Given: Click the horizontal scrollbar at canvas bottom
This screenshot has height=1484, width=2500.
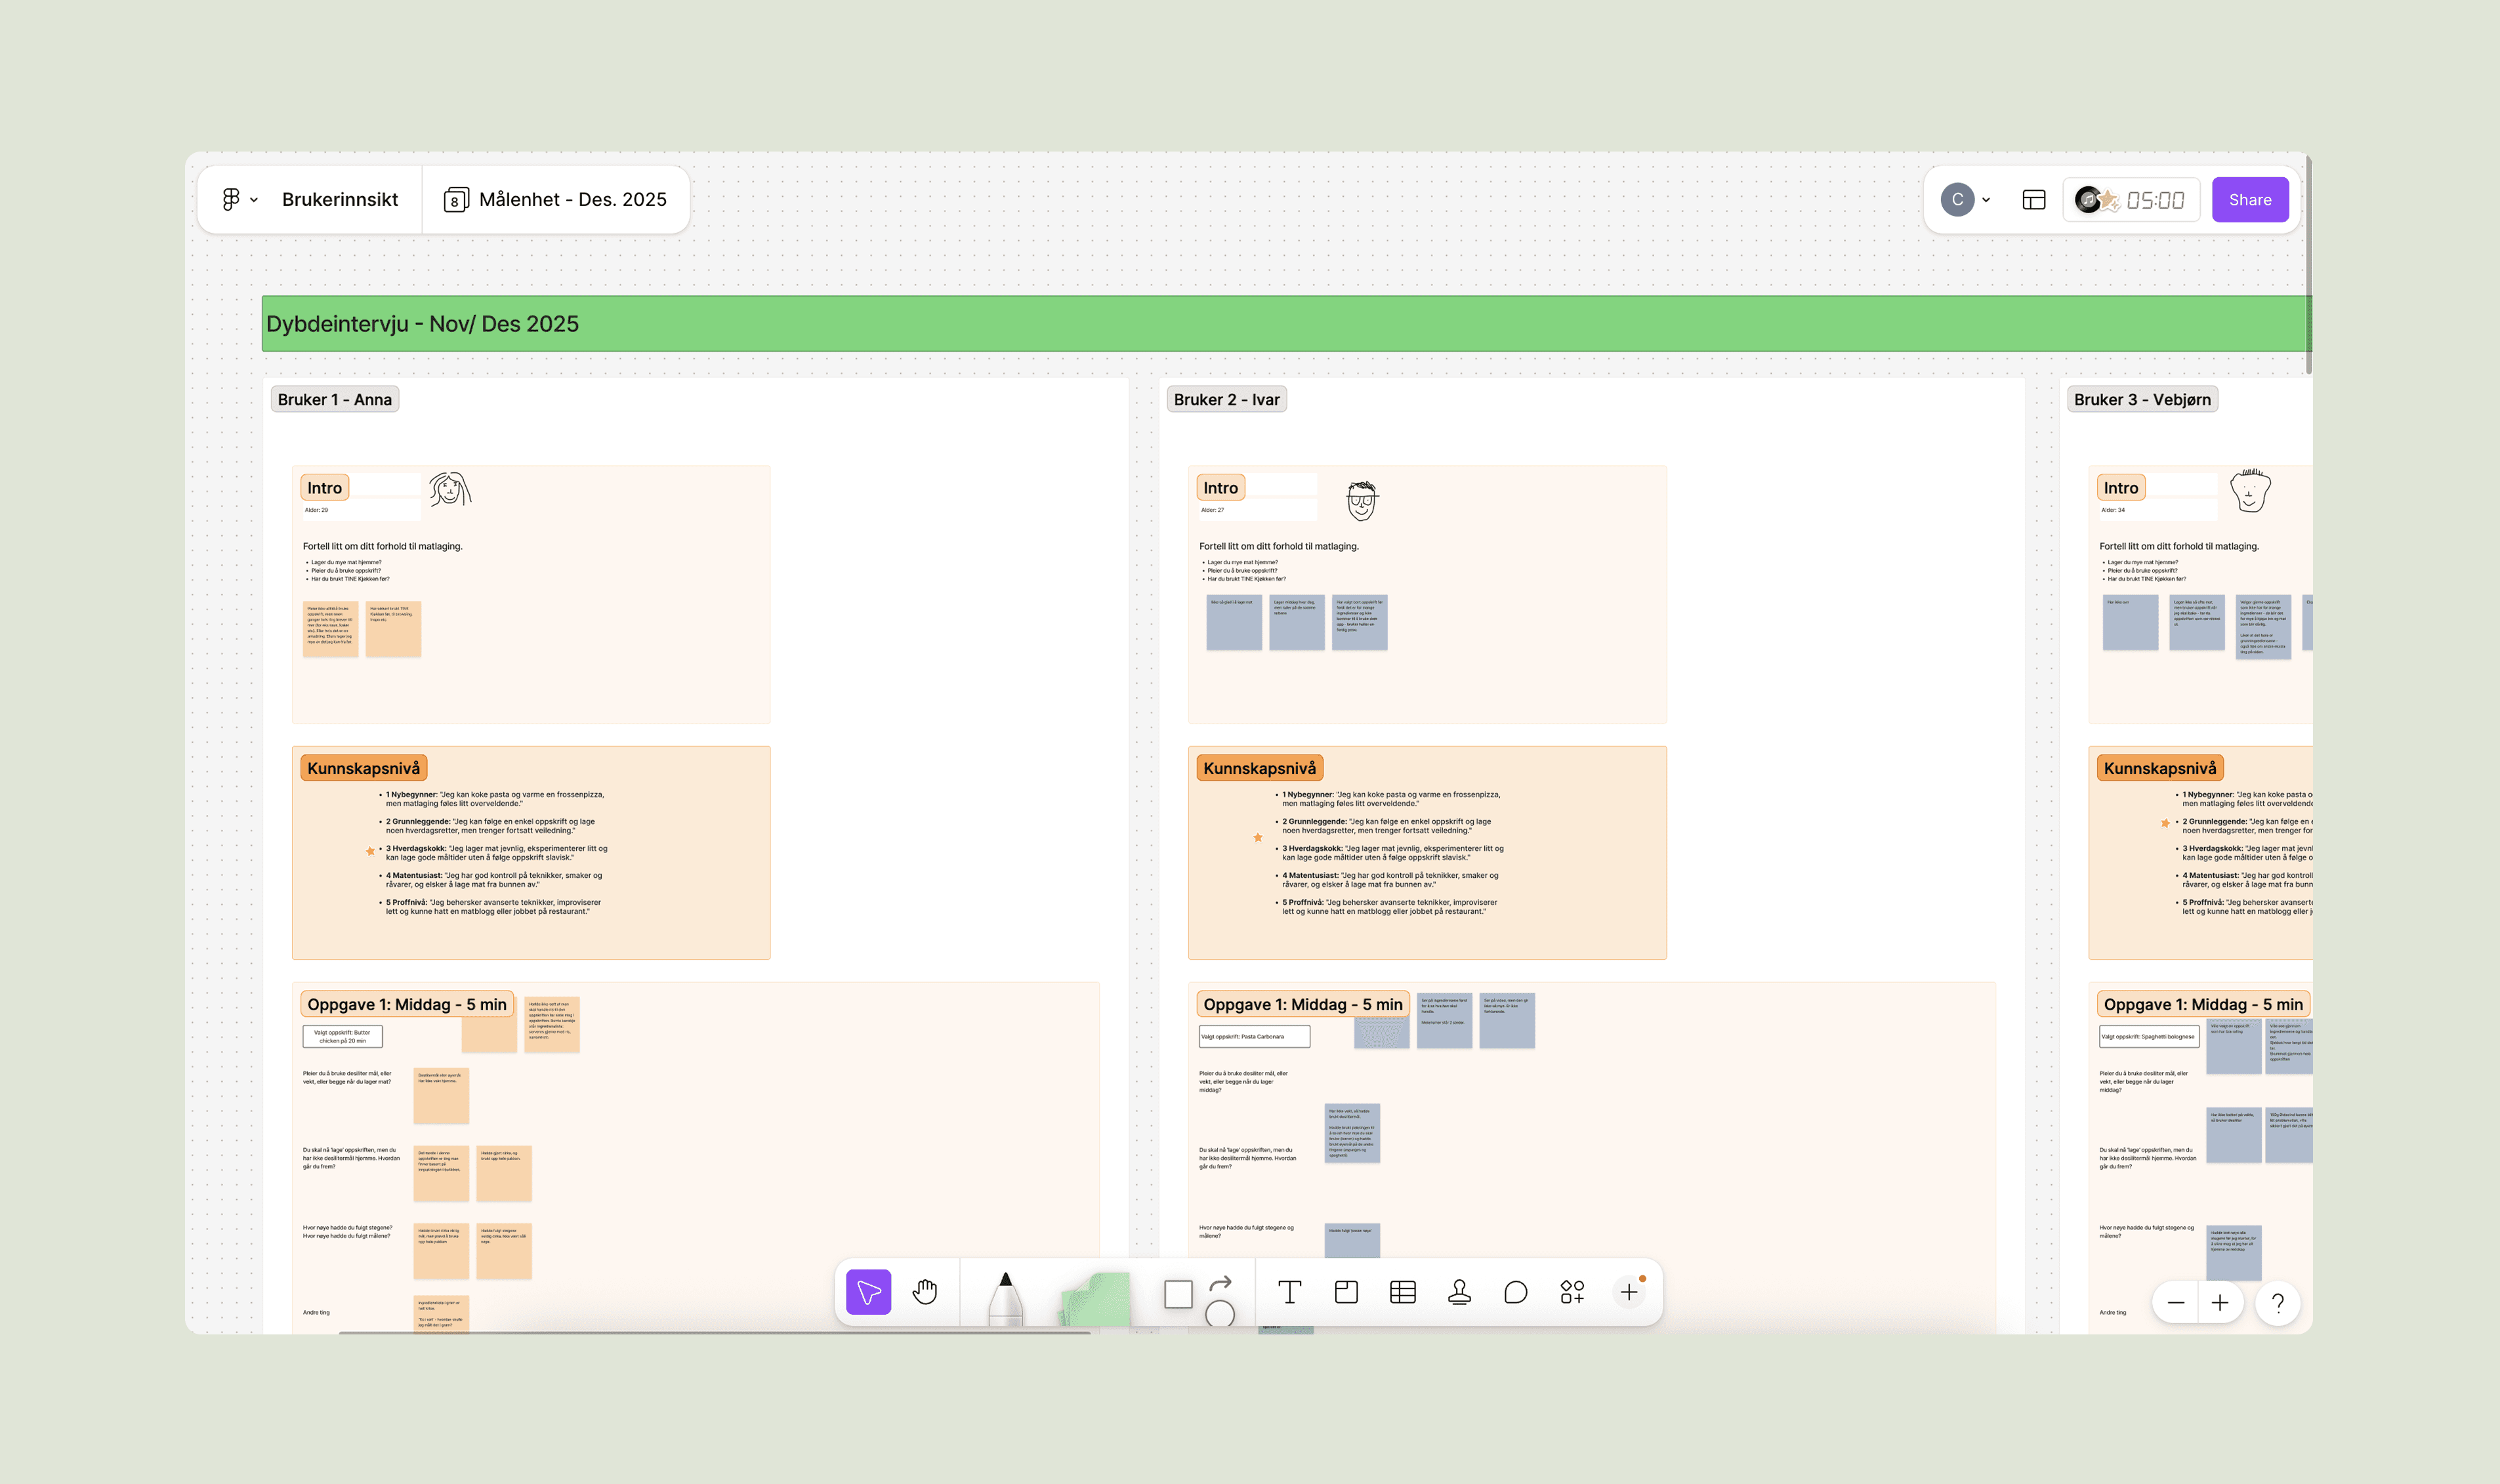Looking at the screenshot, I should 714,1331.
